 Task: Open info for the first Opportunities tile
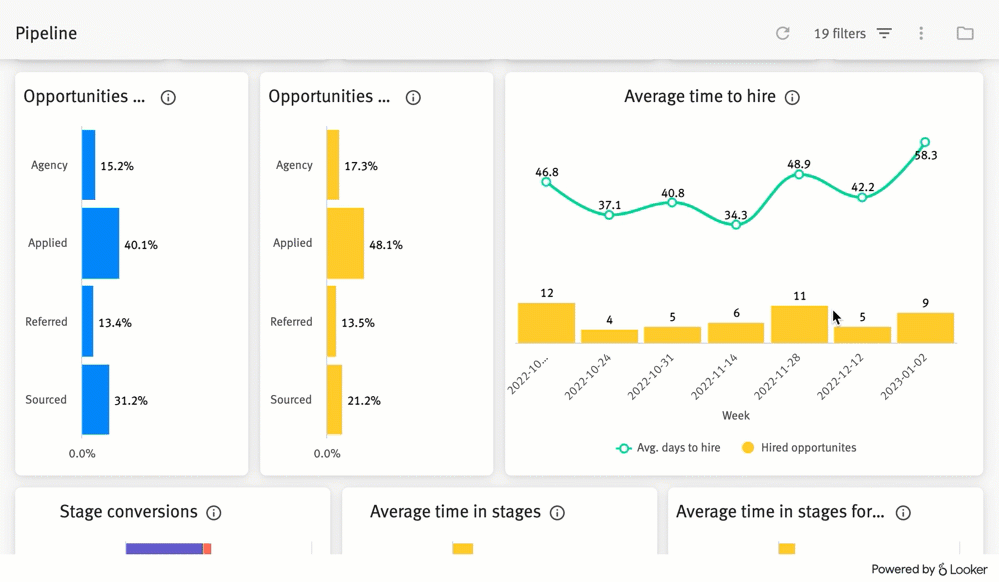(x=168, y=97)
